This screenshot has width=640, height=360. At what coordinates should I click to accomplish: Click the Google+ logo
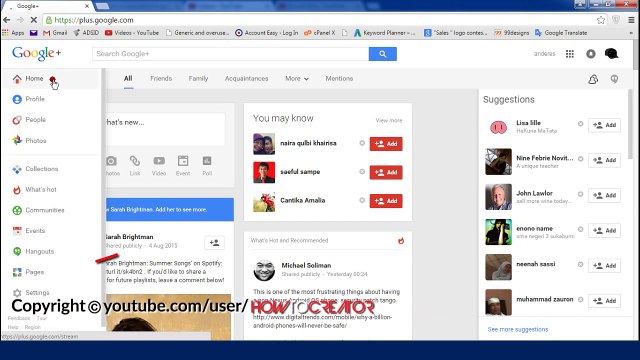point(36,53)
